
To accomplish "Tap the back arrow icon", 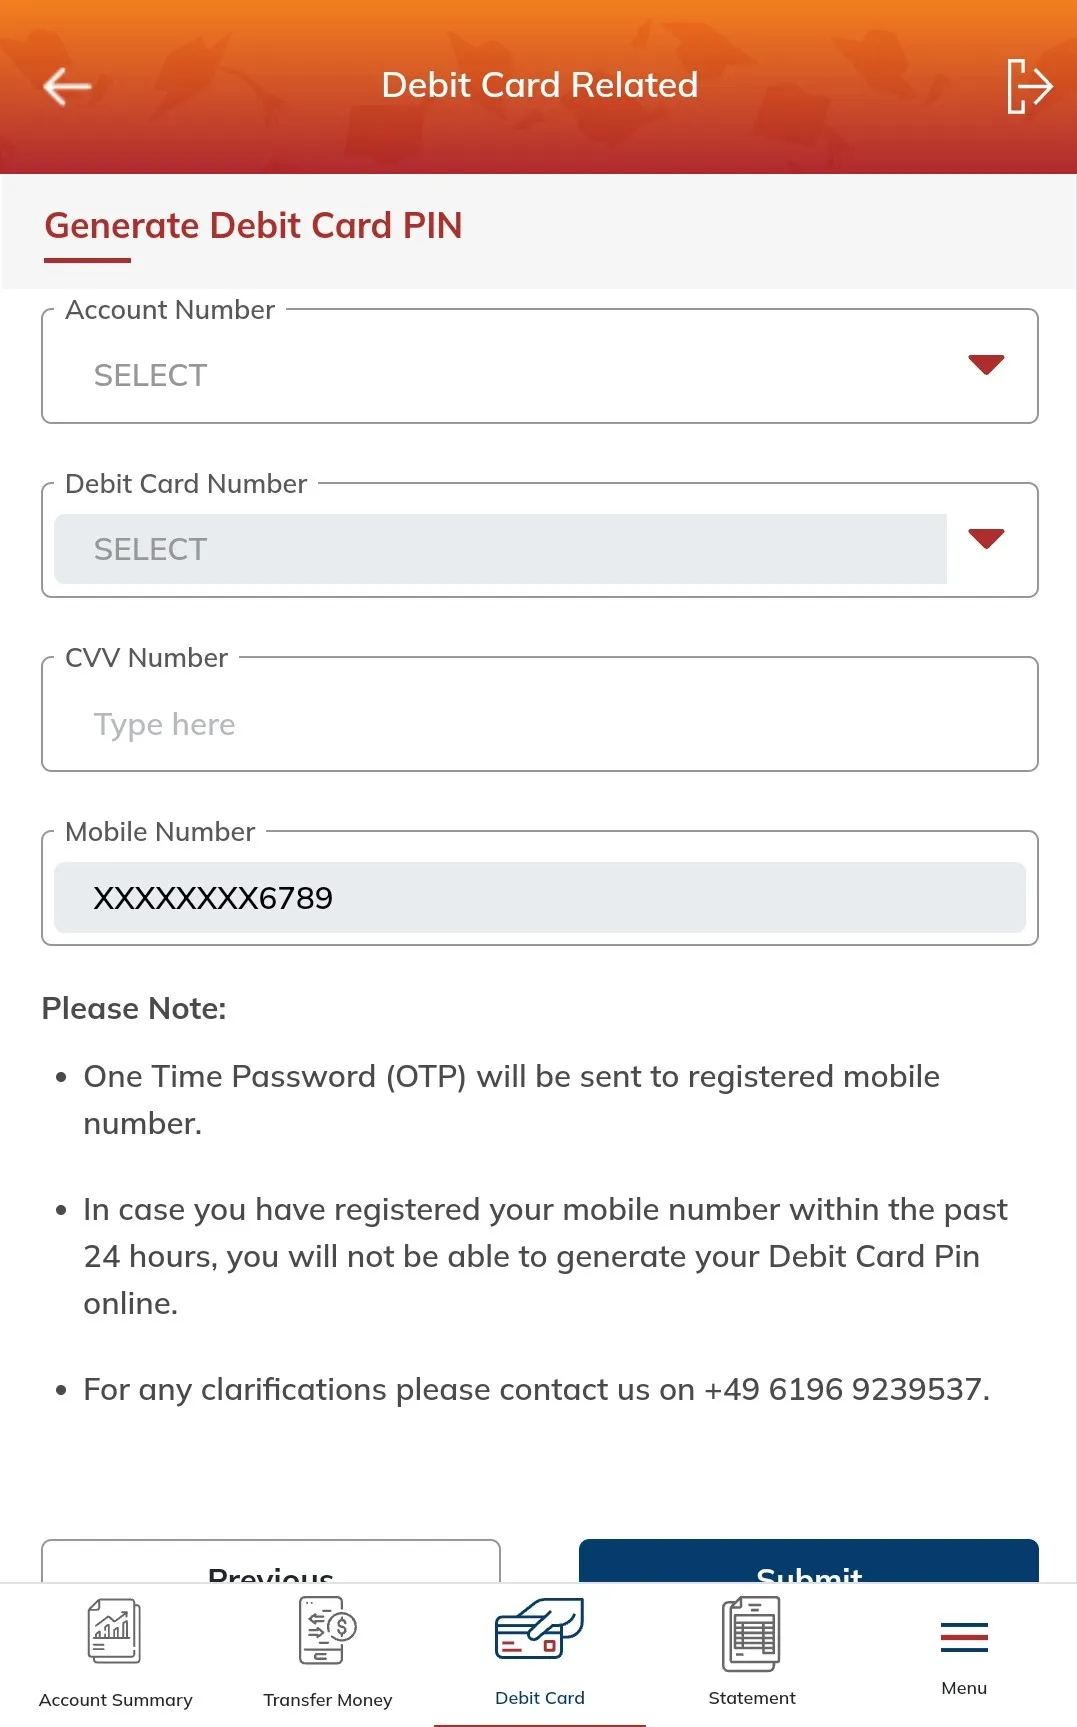I will click(67, 86).
